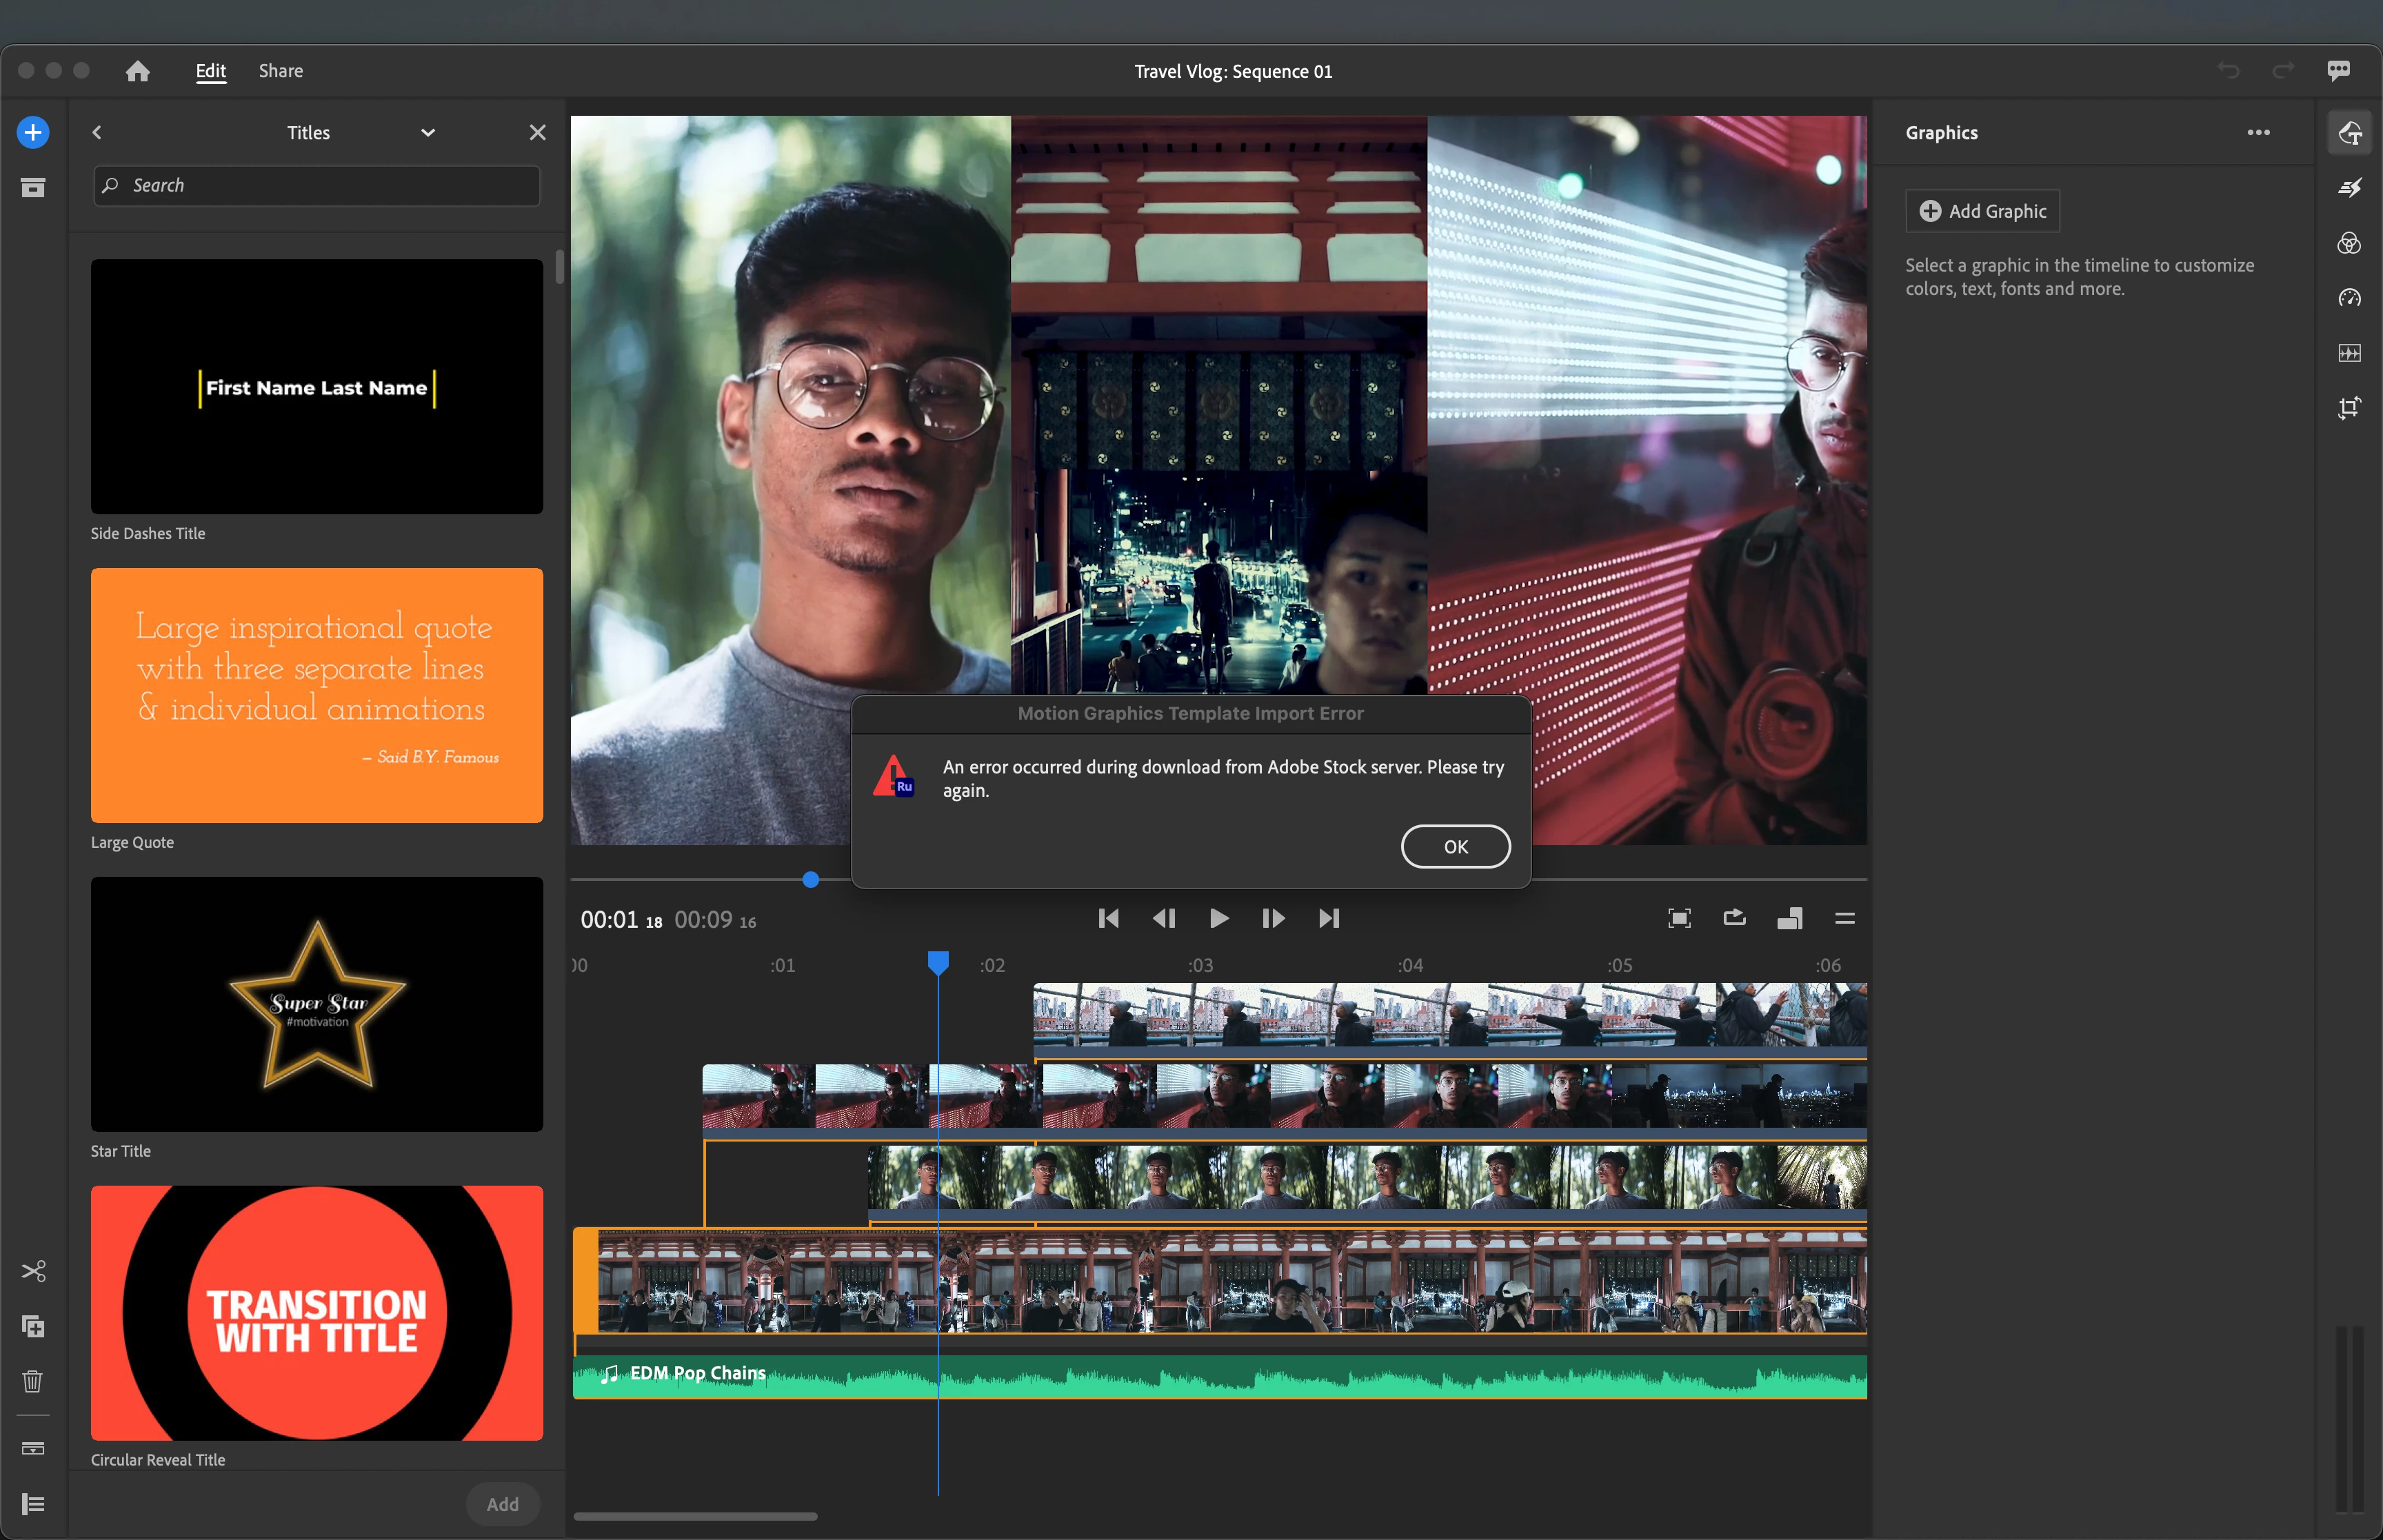Select the Large Quote title thumbnail

pyautogui.click(x=317, y=695)
